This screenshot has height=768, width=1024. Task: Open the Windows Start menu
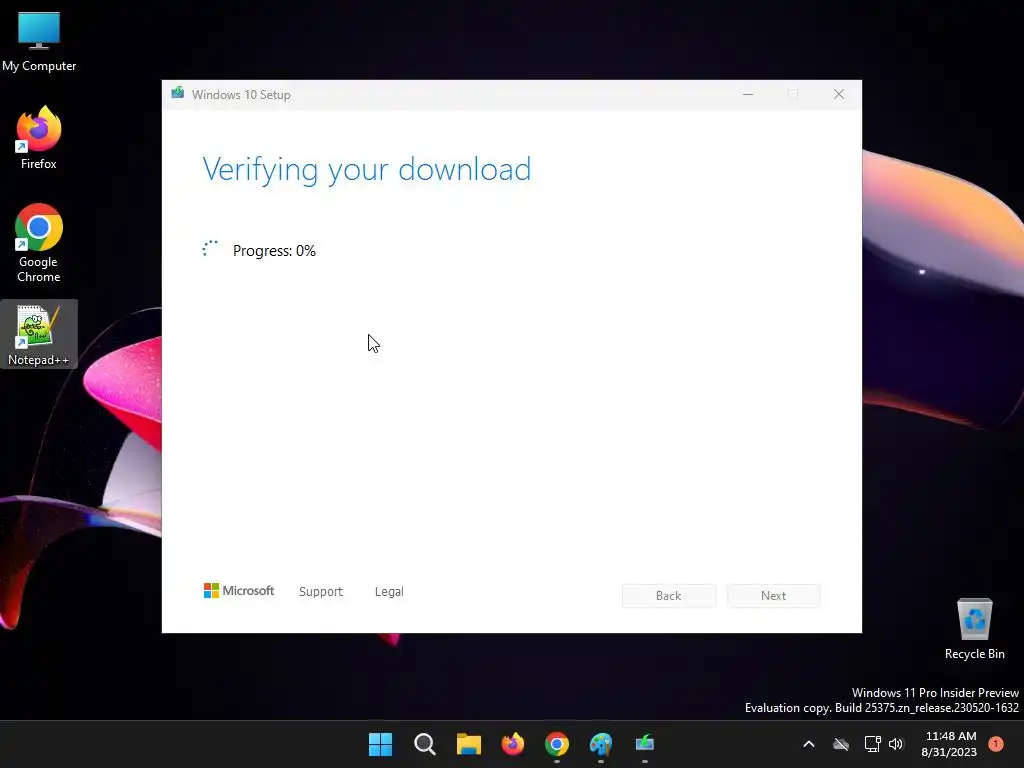pos(380,744)
